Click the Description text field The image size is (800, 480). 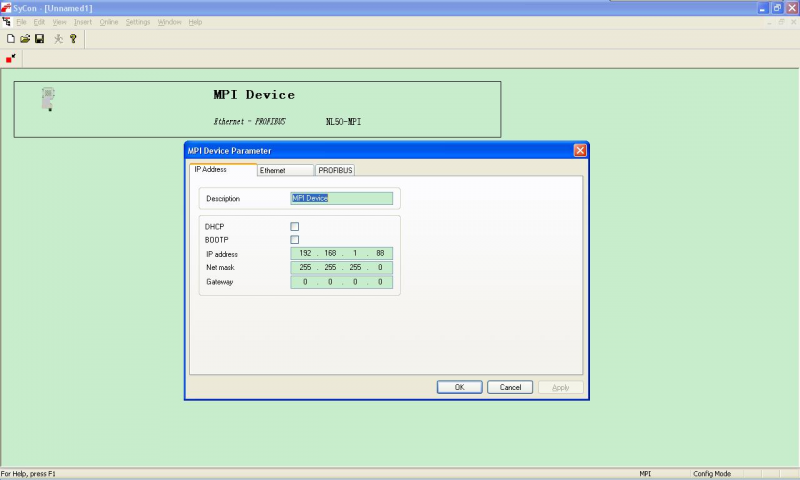(341, 198)
